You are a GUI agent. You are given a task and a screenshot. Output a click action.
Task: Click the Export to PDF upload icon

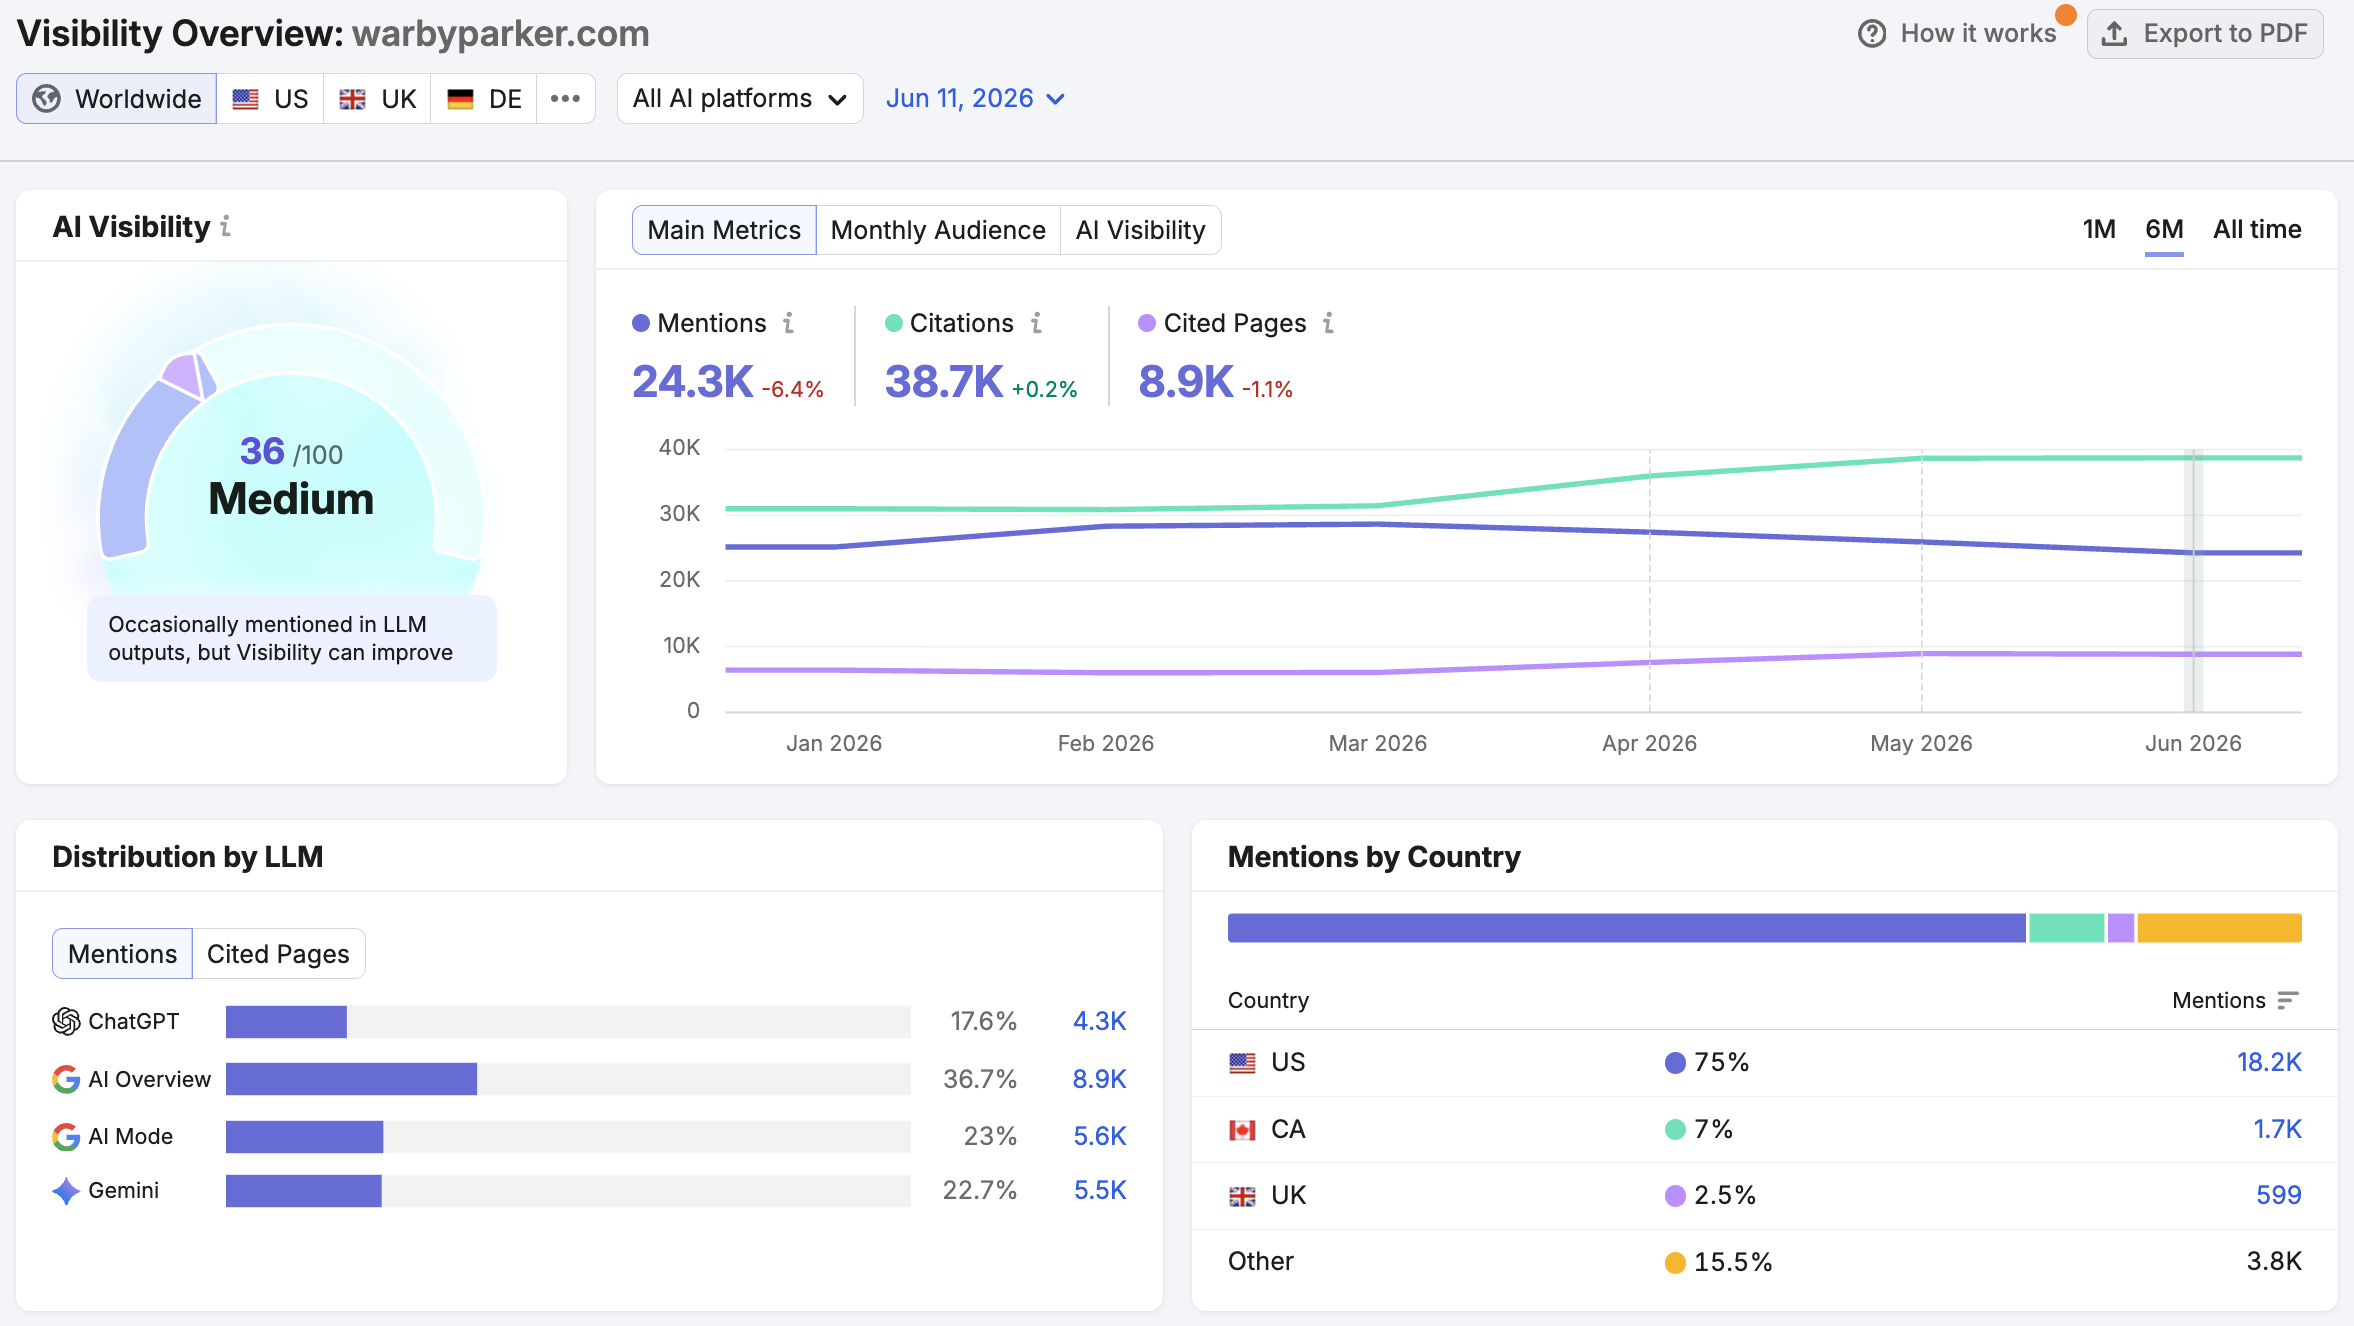tap(2114, 34)
